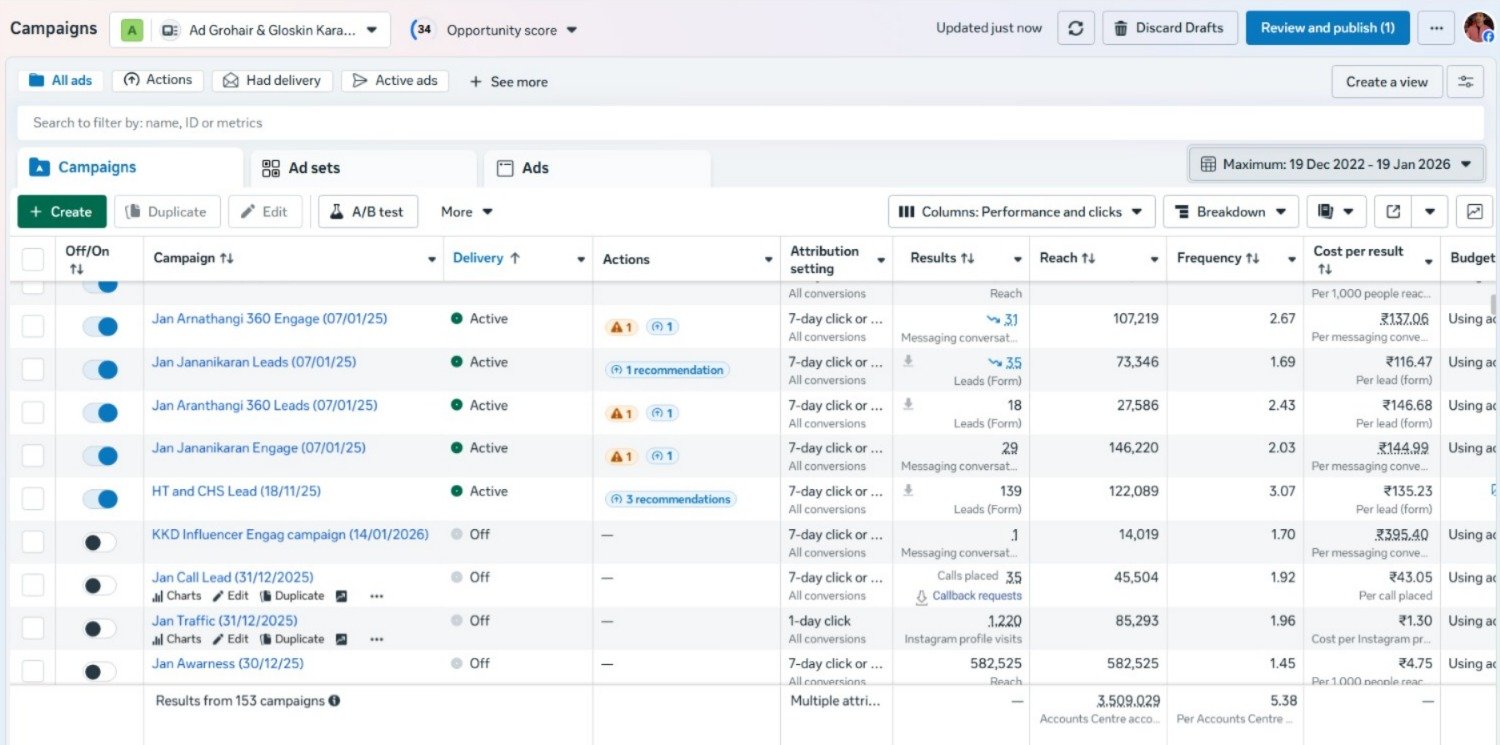Open the view settings sliders icon
1500x745 pixels.
(x=1465, y=82)
